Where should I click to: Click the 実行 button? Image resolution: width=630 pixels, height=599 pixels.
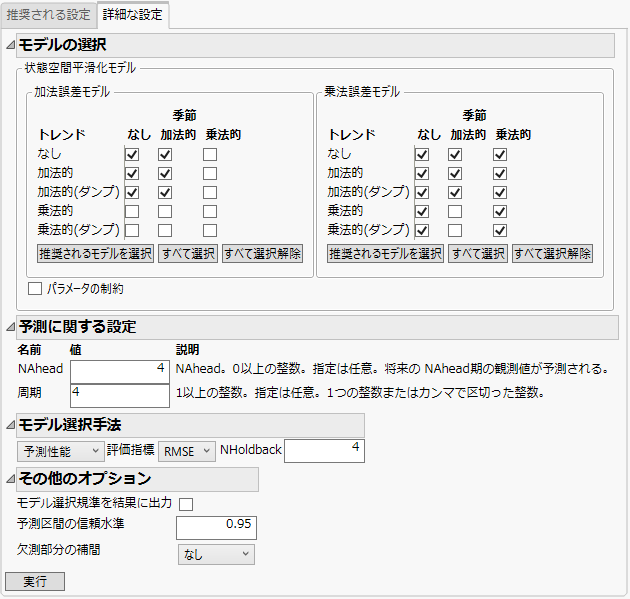coord(35,582)
